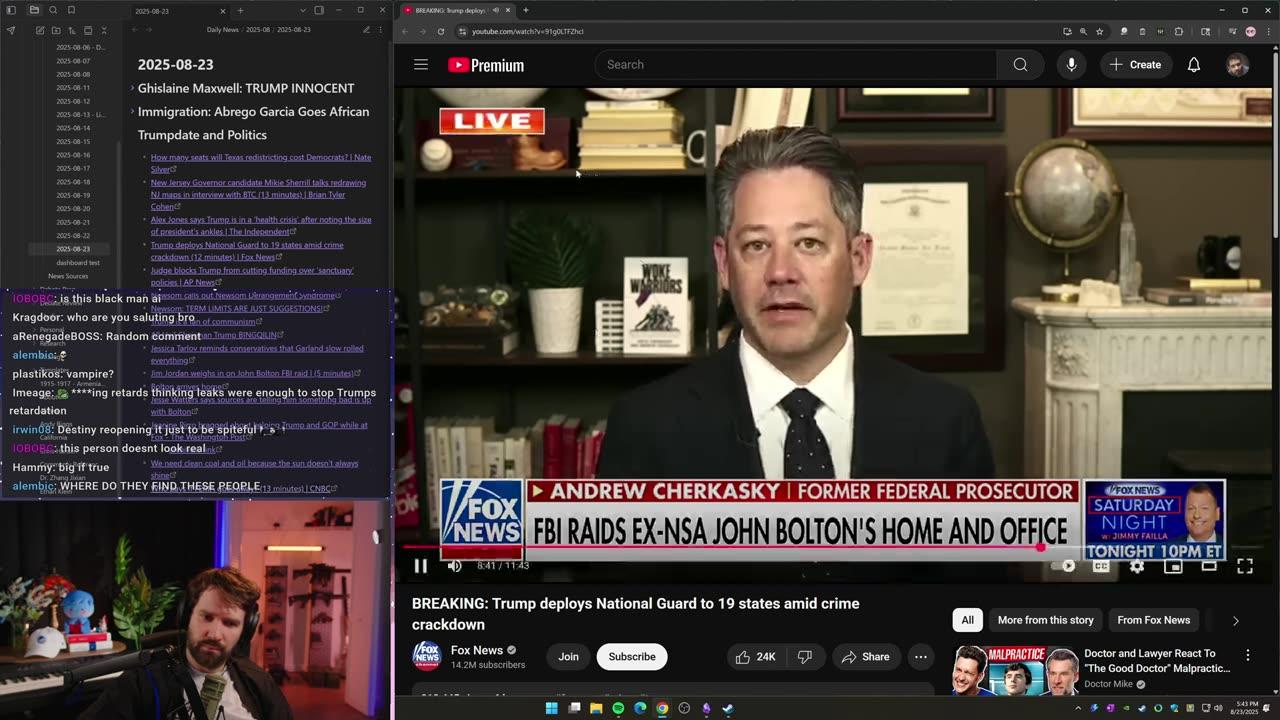Open video settings gear
1280x720 pixels.
coord(1137,566)
